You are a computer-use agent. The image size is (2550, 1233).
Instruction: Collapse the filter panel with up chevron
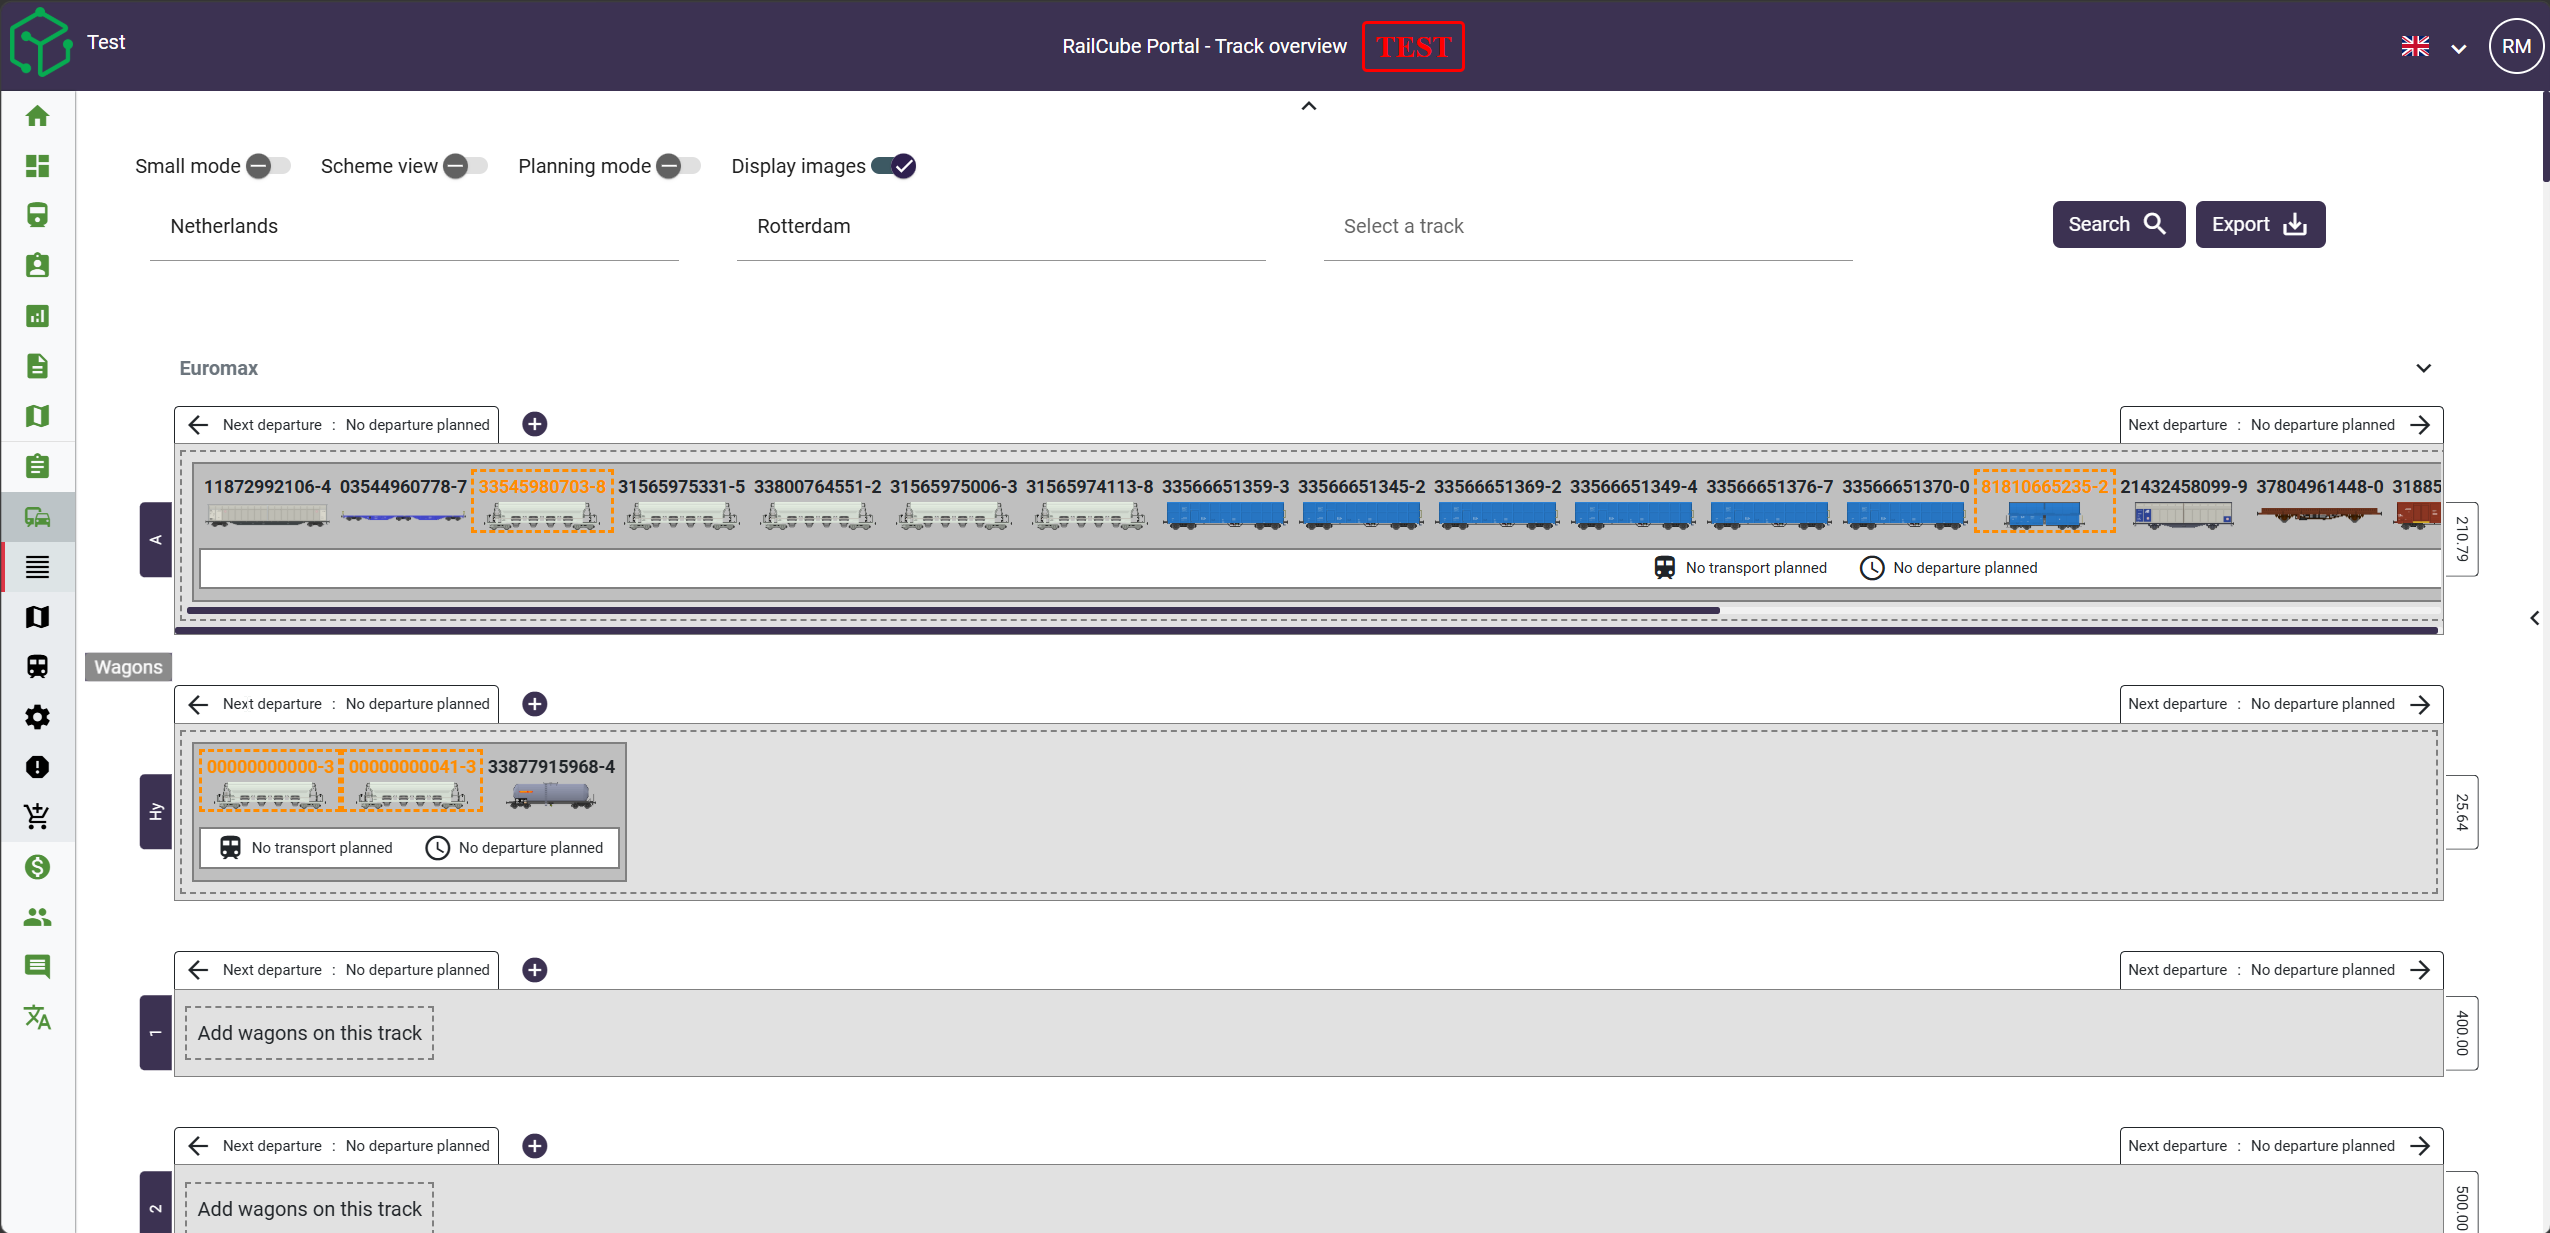1309,106
